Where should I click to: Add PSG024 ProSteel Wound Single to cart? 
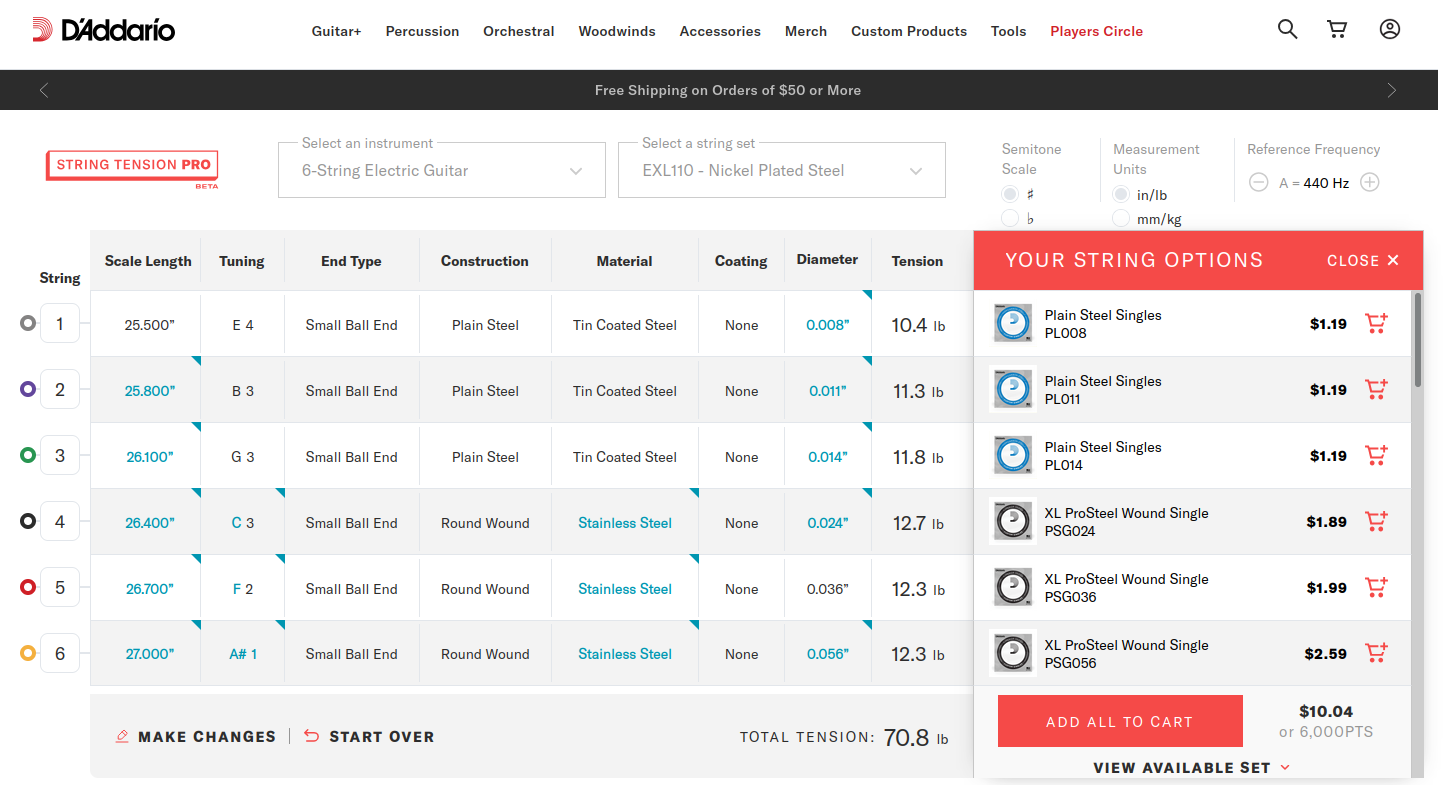point(1377,522)
